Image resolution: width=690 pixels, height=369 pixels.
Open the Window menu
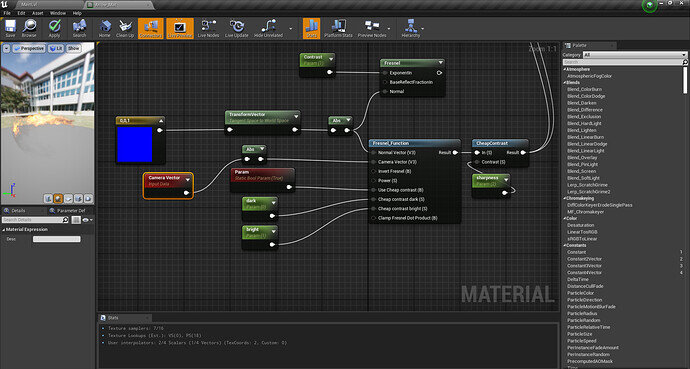[58, 13]
